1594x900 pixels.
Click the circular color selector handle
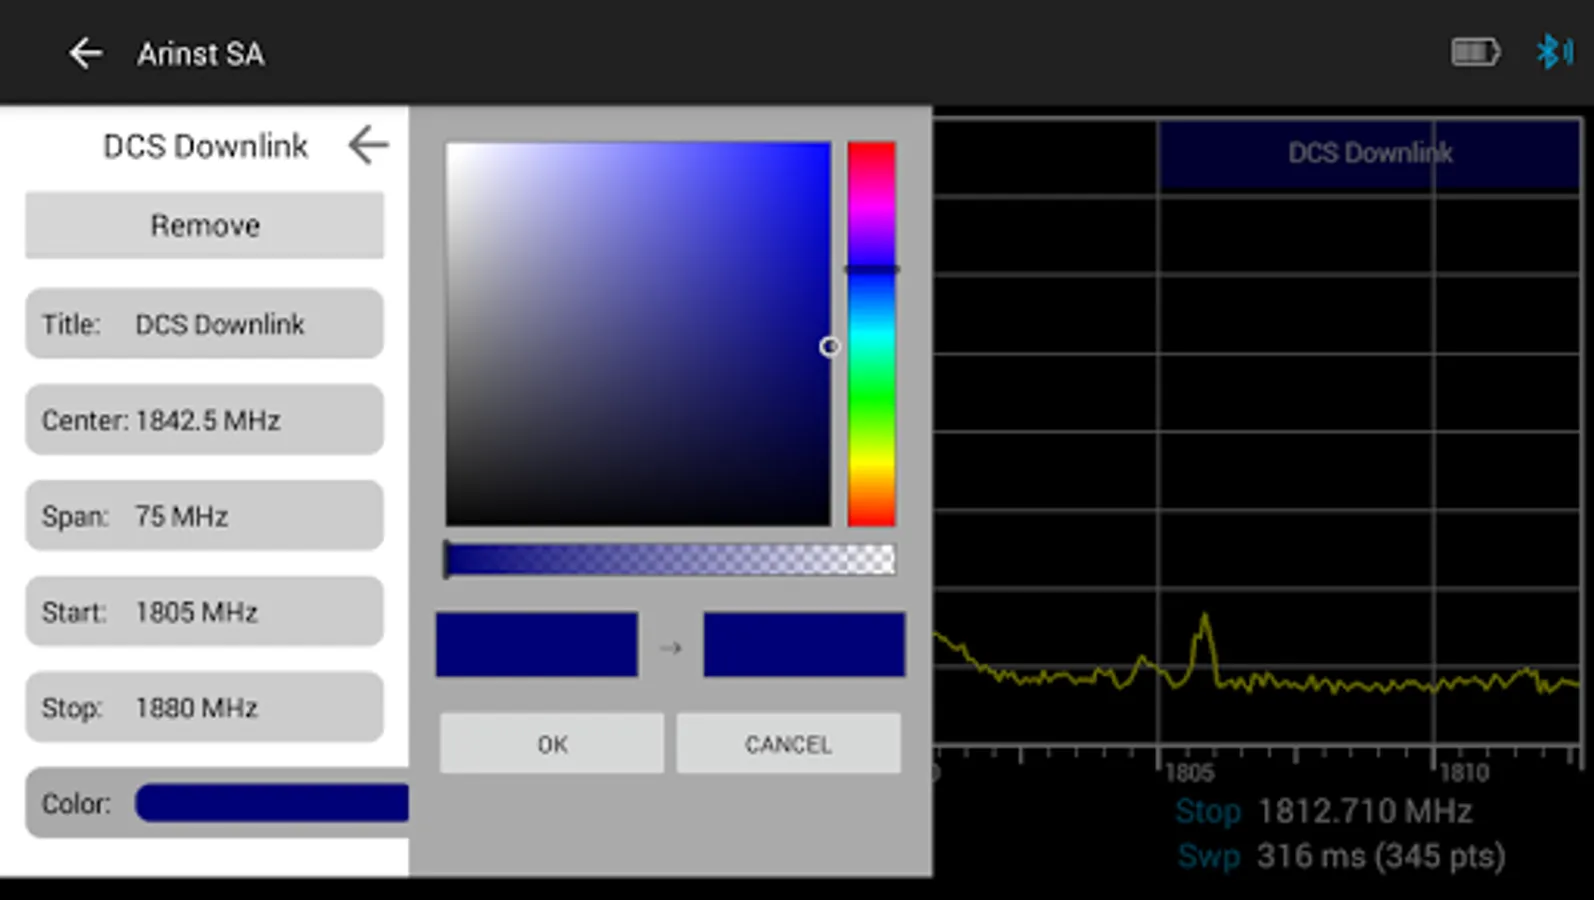830,347
